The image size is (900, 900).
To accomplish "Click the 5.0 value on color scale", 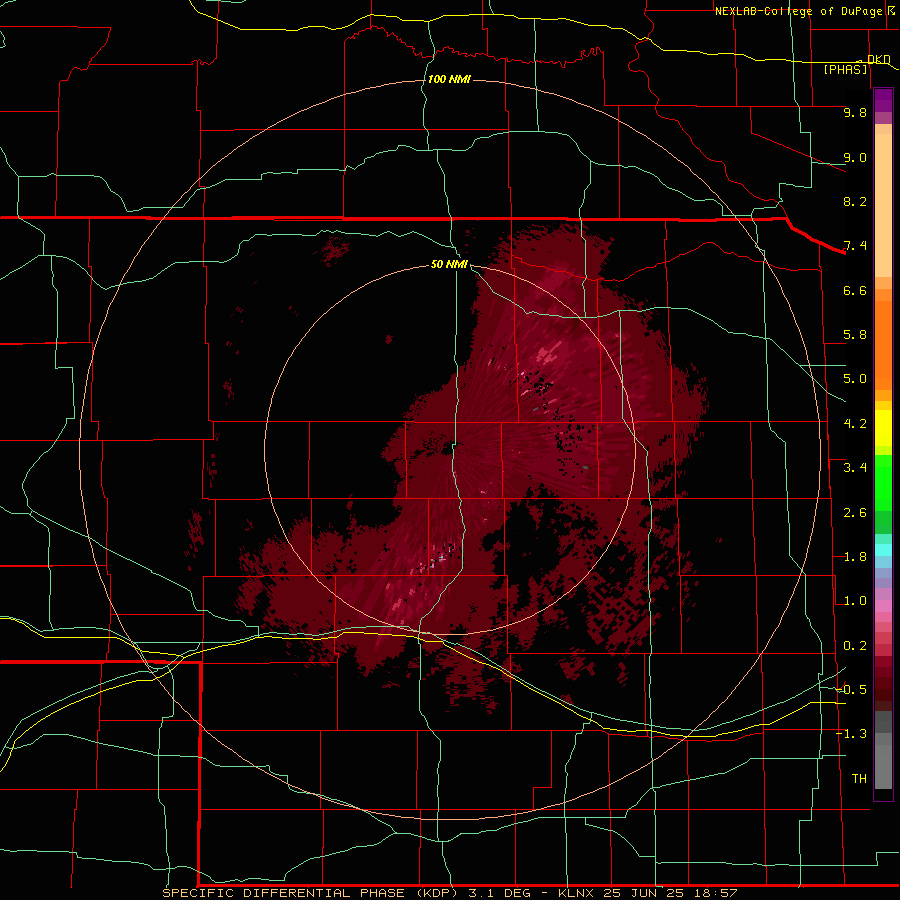I will [x=855, y=379].
